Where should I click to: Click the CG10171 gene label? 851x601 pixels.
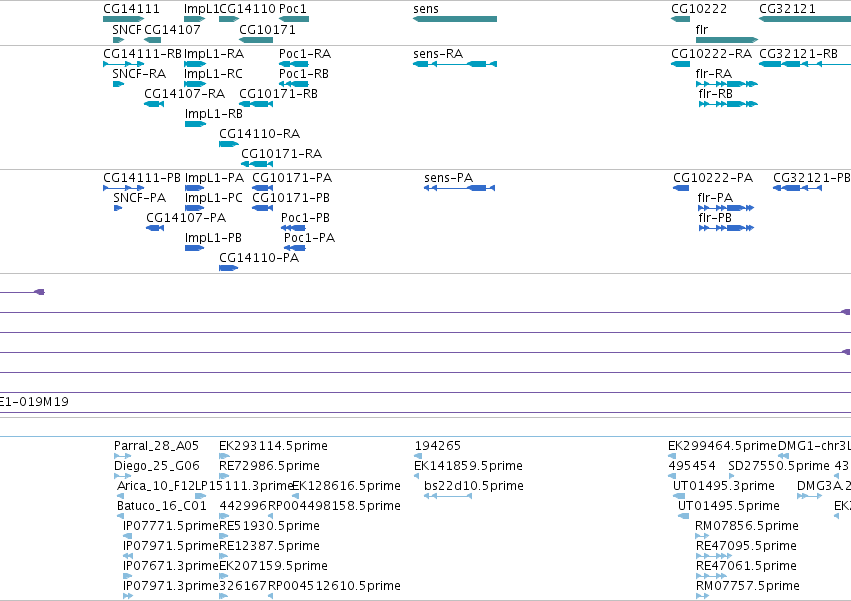[x=267, y=29]
